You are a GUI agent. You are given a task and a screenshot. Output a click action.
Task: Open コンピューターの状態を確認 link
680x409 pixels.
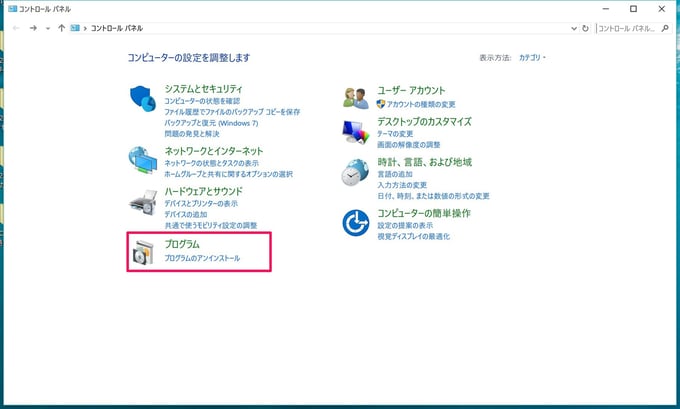coord(202,101)
